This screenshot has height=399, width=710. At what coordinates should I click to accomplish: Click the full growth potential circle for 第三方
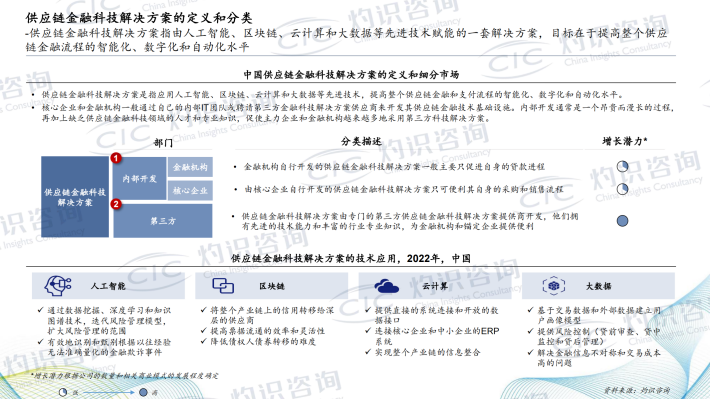[623, 221]
